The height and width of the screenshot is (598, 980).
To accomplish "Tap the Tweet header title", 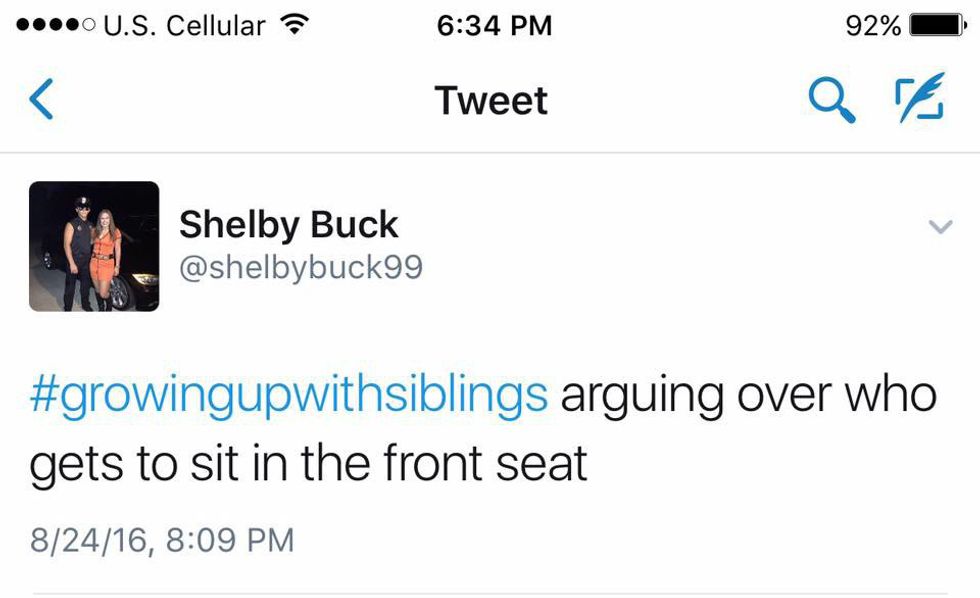I will point(491,101).
